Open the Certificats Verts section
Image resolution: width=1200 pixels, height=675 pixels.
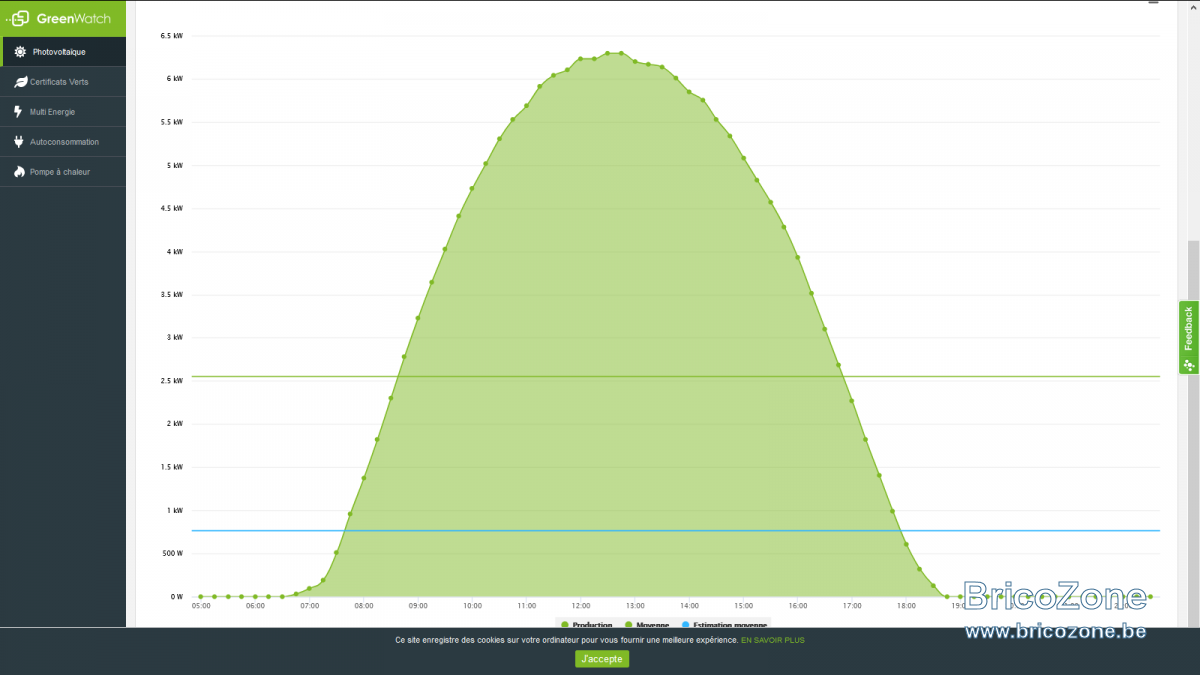63,82
